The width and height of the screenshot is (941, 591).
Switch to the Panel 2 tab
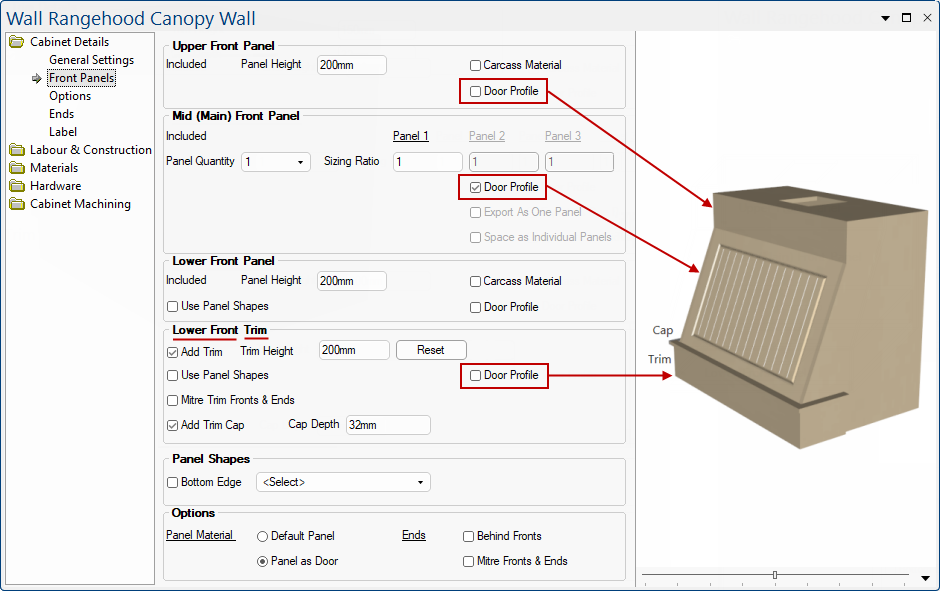coord(487,136)
